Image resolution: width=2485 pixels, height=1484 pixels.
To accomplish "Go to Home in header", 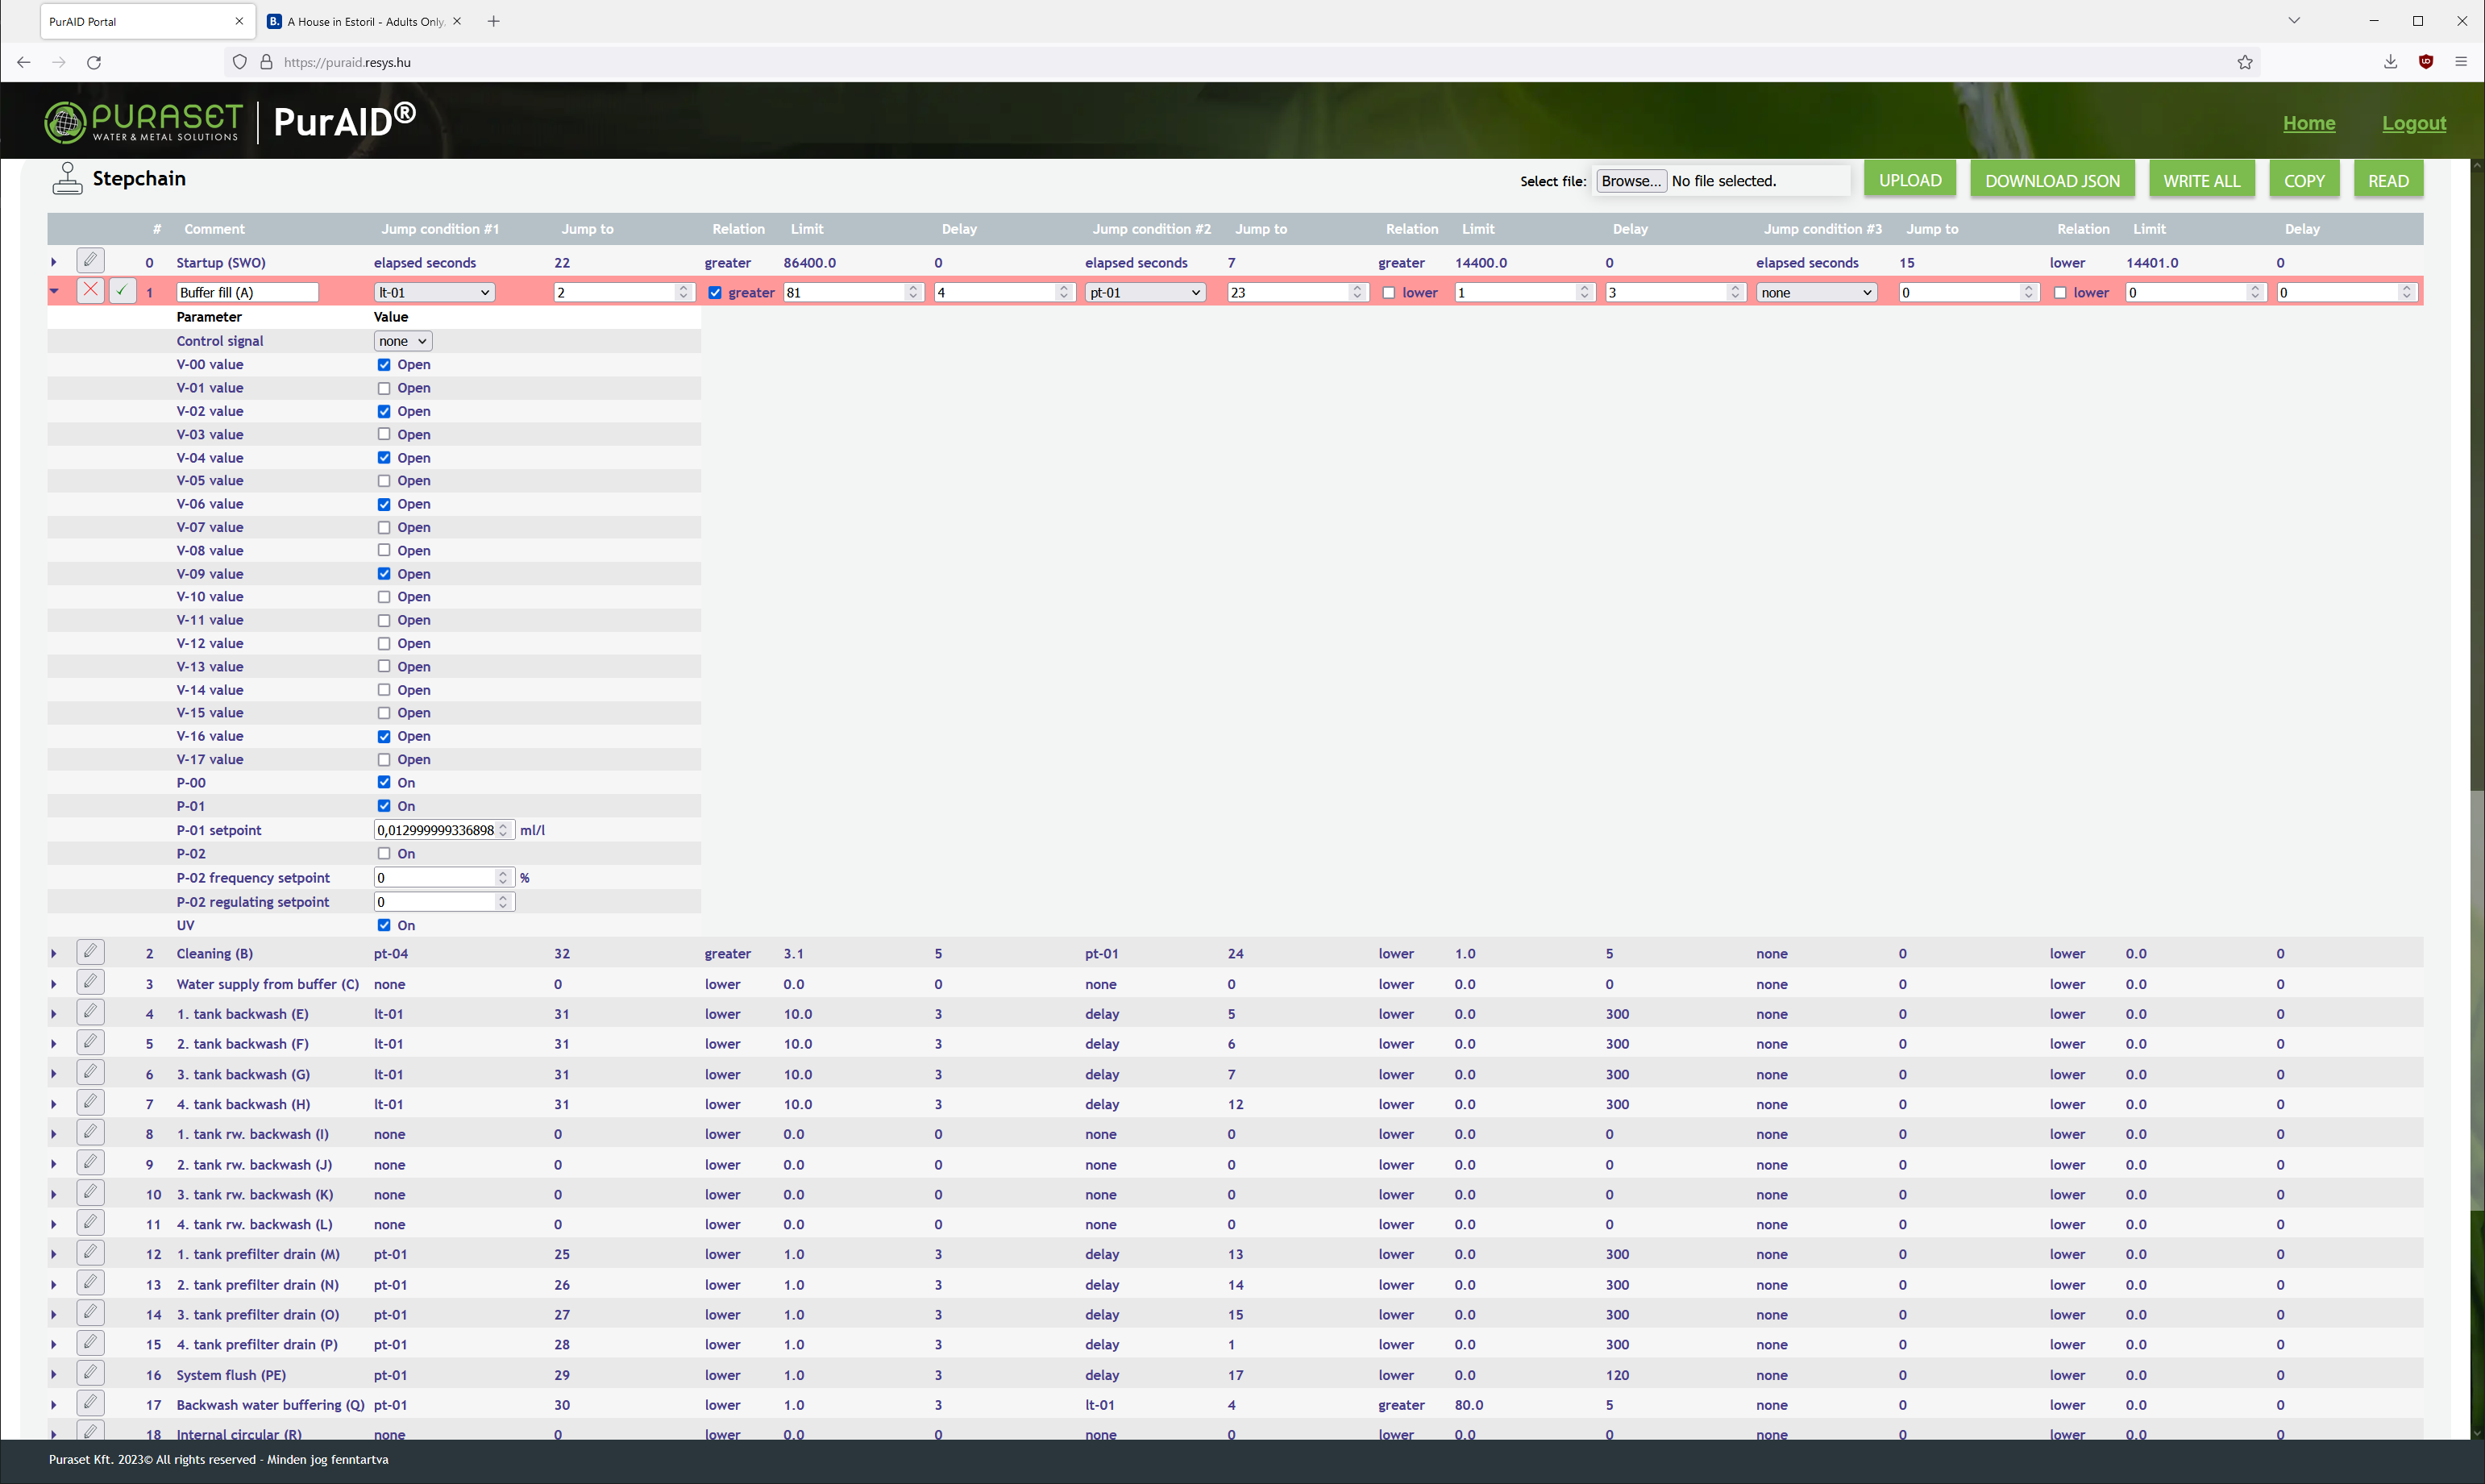I will pos(2308,123).
